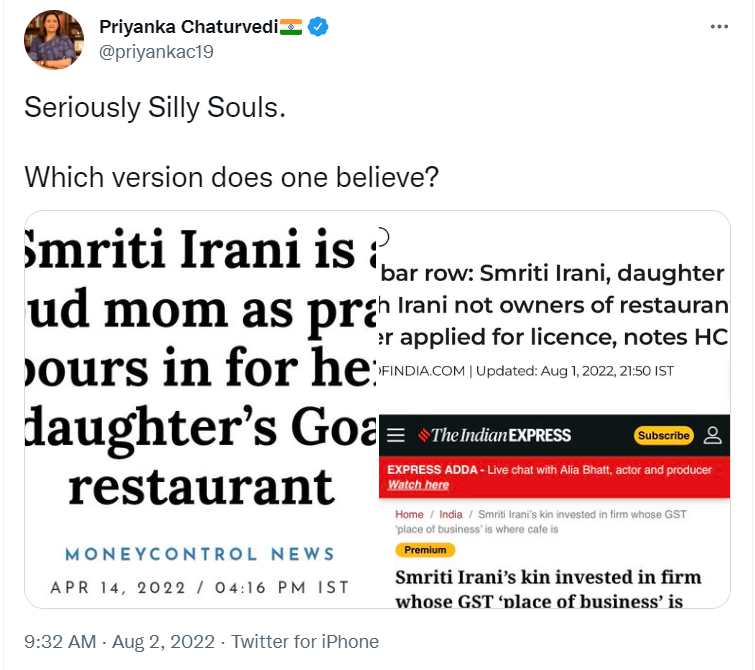Click the Indian flag emoji beside the name
The height and width of the screenshot is (670, 755).
pyautogui.click(x=291, y=27)
